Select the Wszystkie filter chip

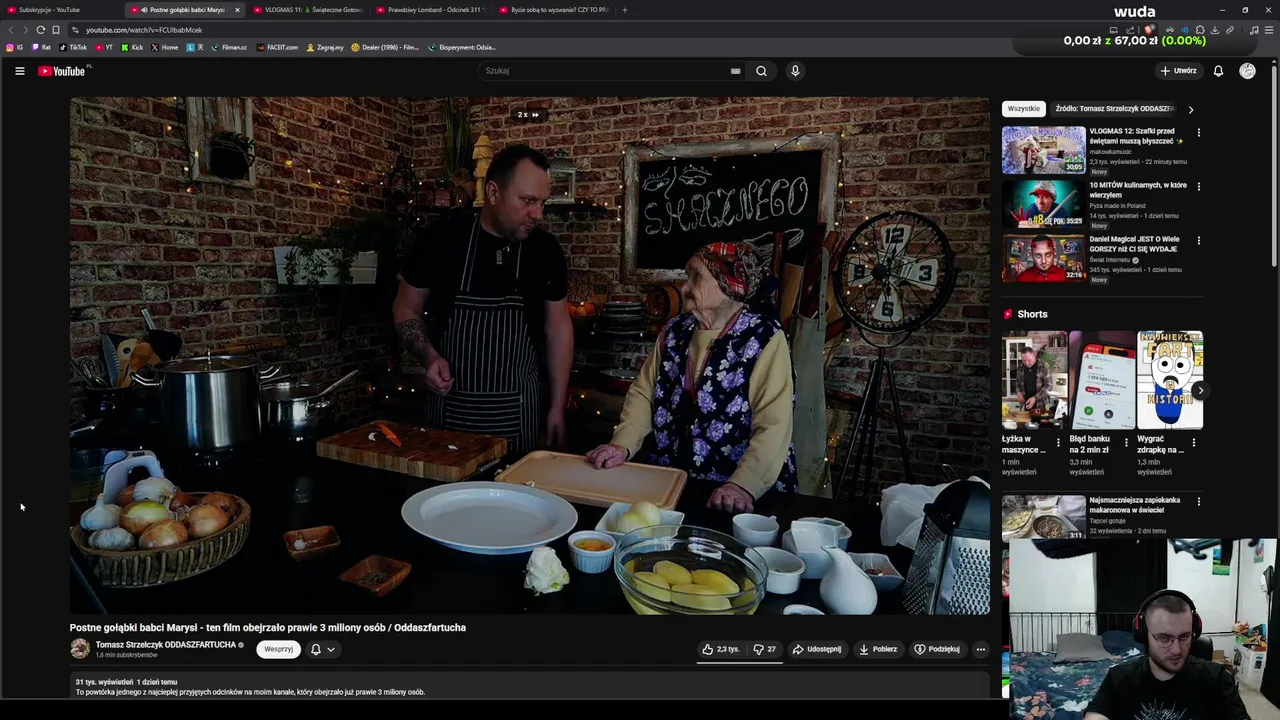[1023, 109]
